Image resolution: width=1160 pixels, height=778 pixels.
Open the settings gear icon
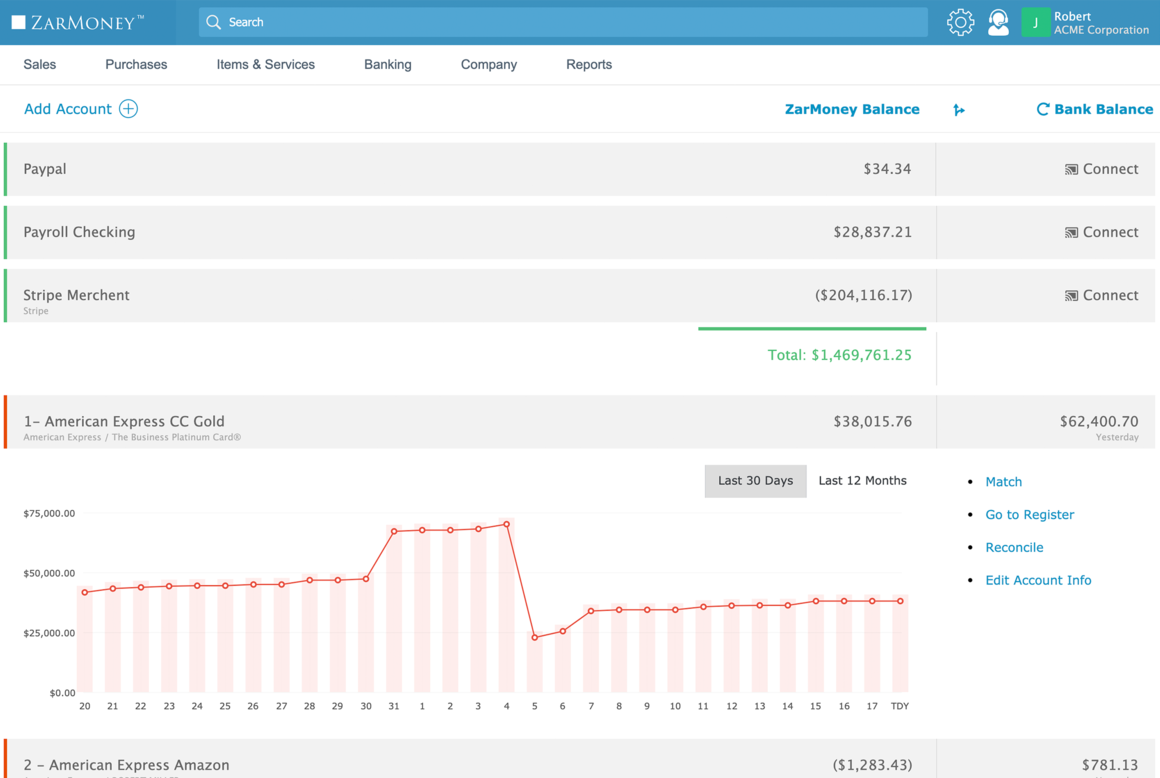click(x=960, y=22)
